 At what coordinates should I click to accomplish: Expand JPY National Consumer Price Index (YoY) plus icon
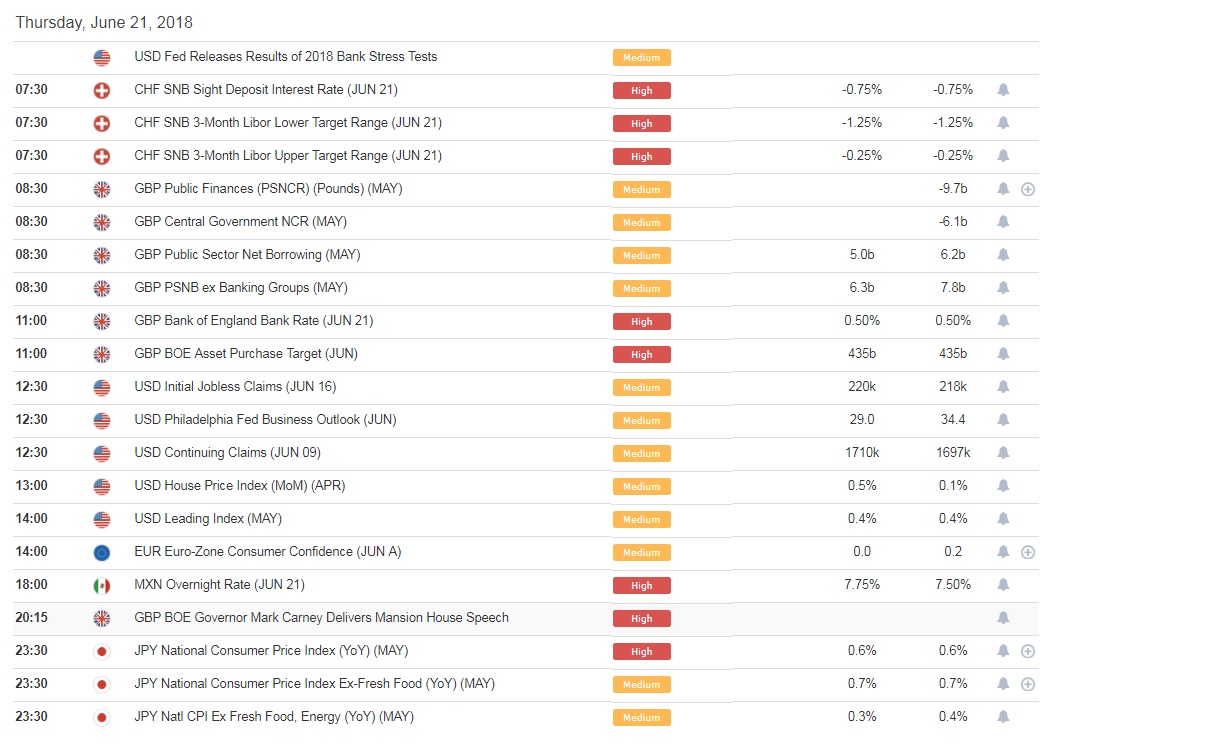[1027, 651]
